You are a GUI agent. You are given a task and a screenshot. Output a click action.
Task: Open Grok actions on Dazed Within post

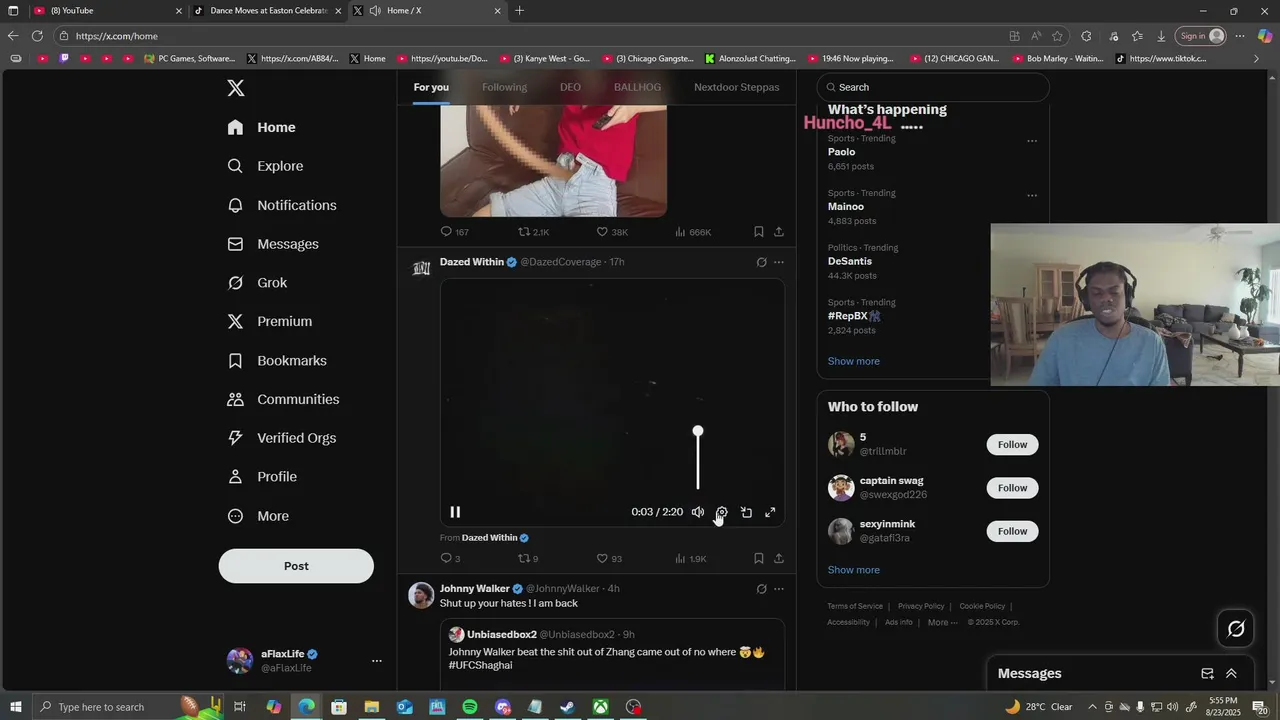pos(761,262)
